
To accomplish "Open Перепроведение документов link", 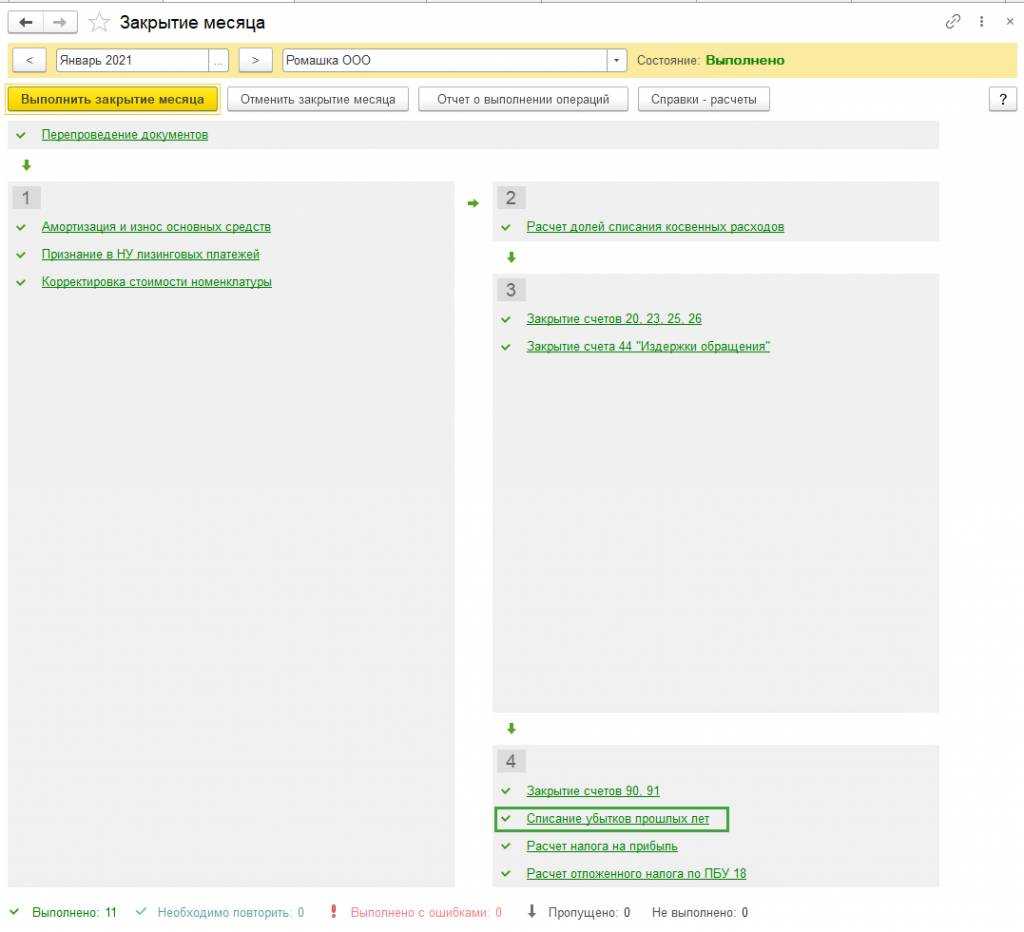I will [x=125, y=135].
